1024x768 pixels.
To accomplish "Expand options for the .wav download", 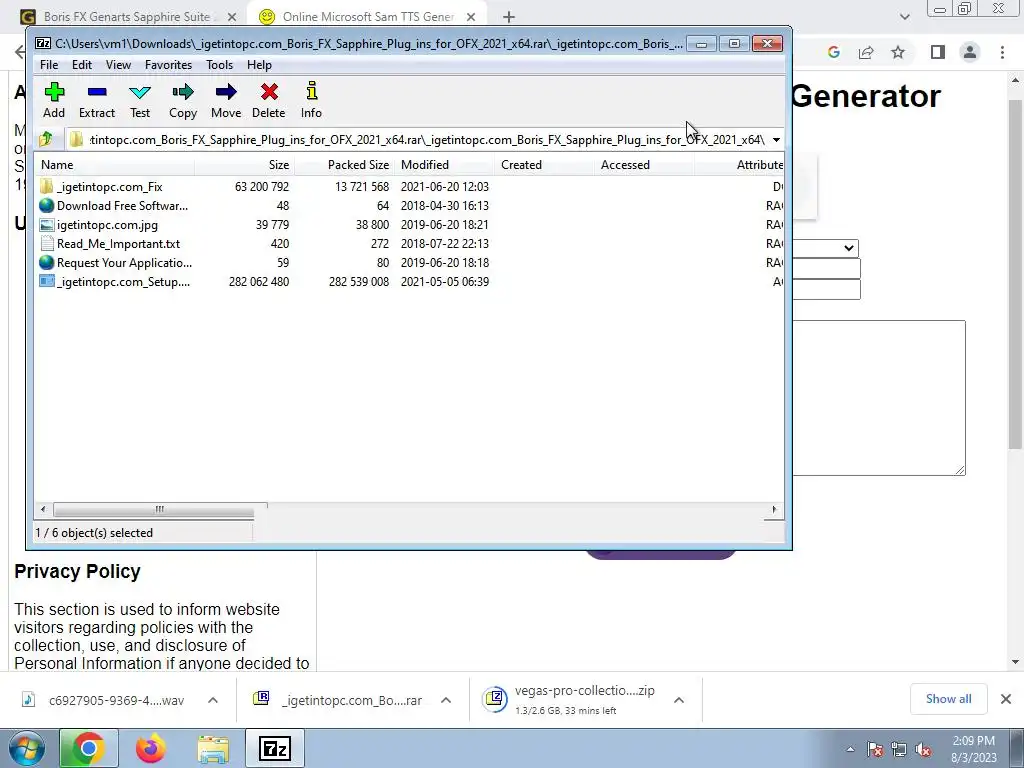I will tap(213, 700).
